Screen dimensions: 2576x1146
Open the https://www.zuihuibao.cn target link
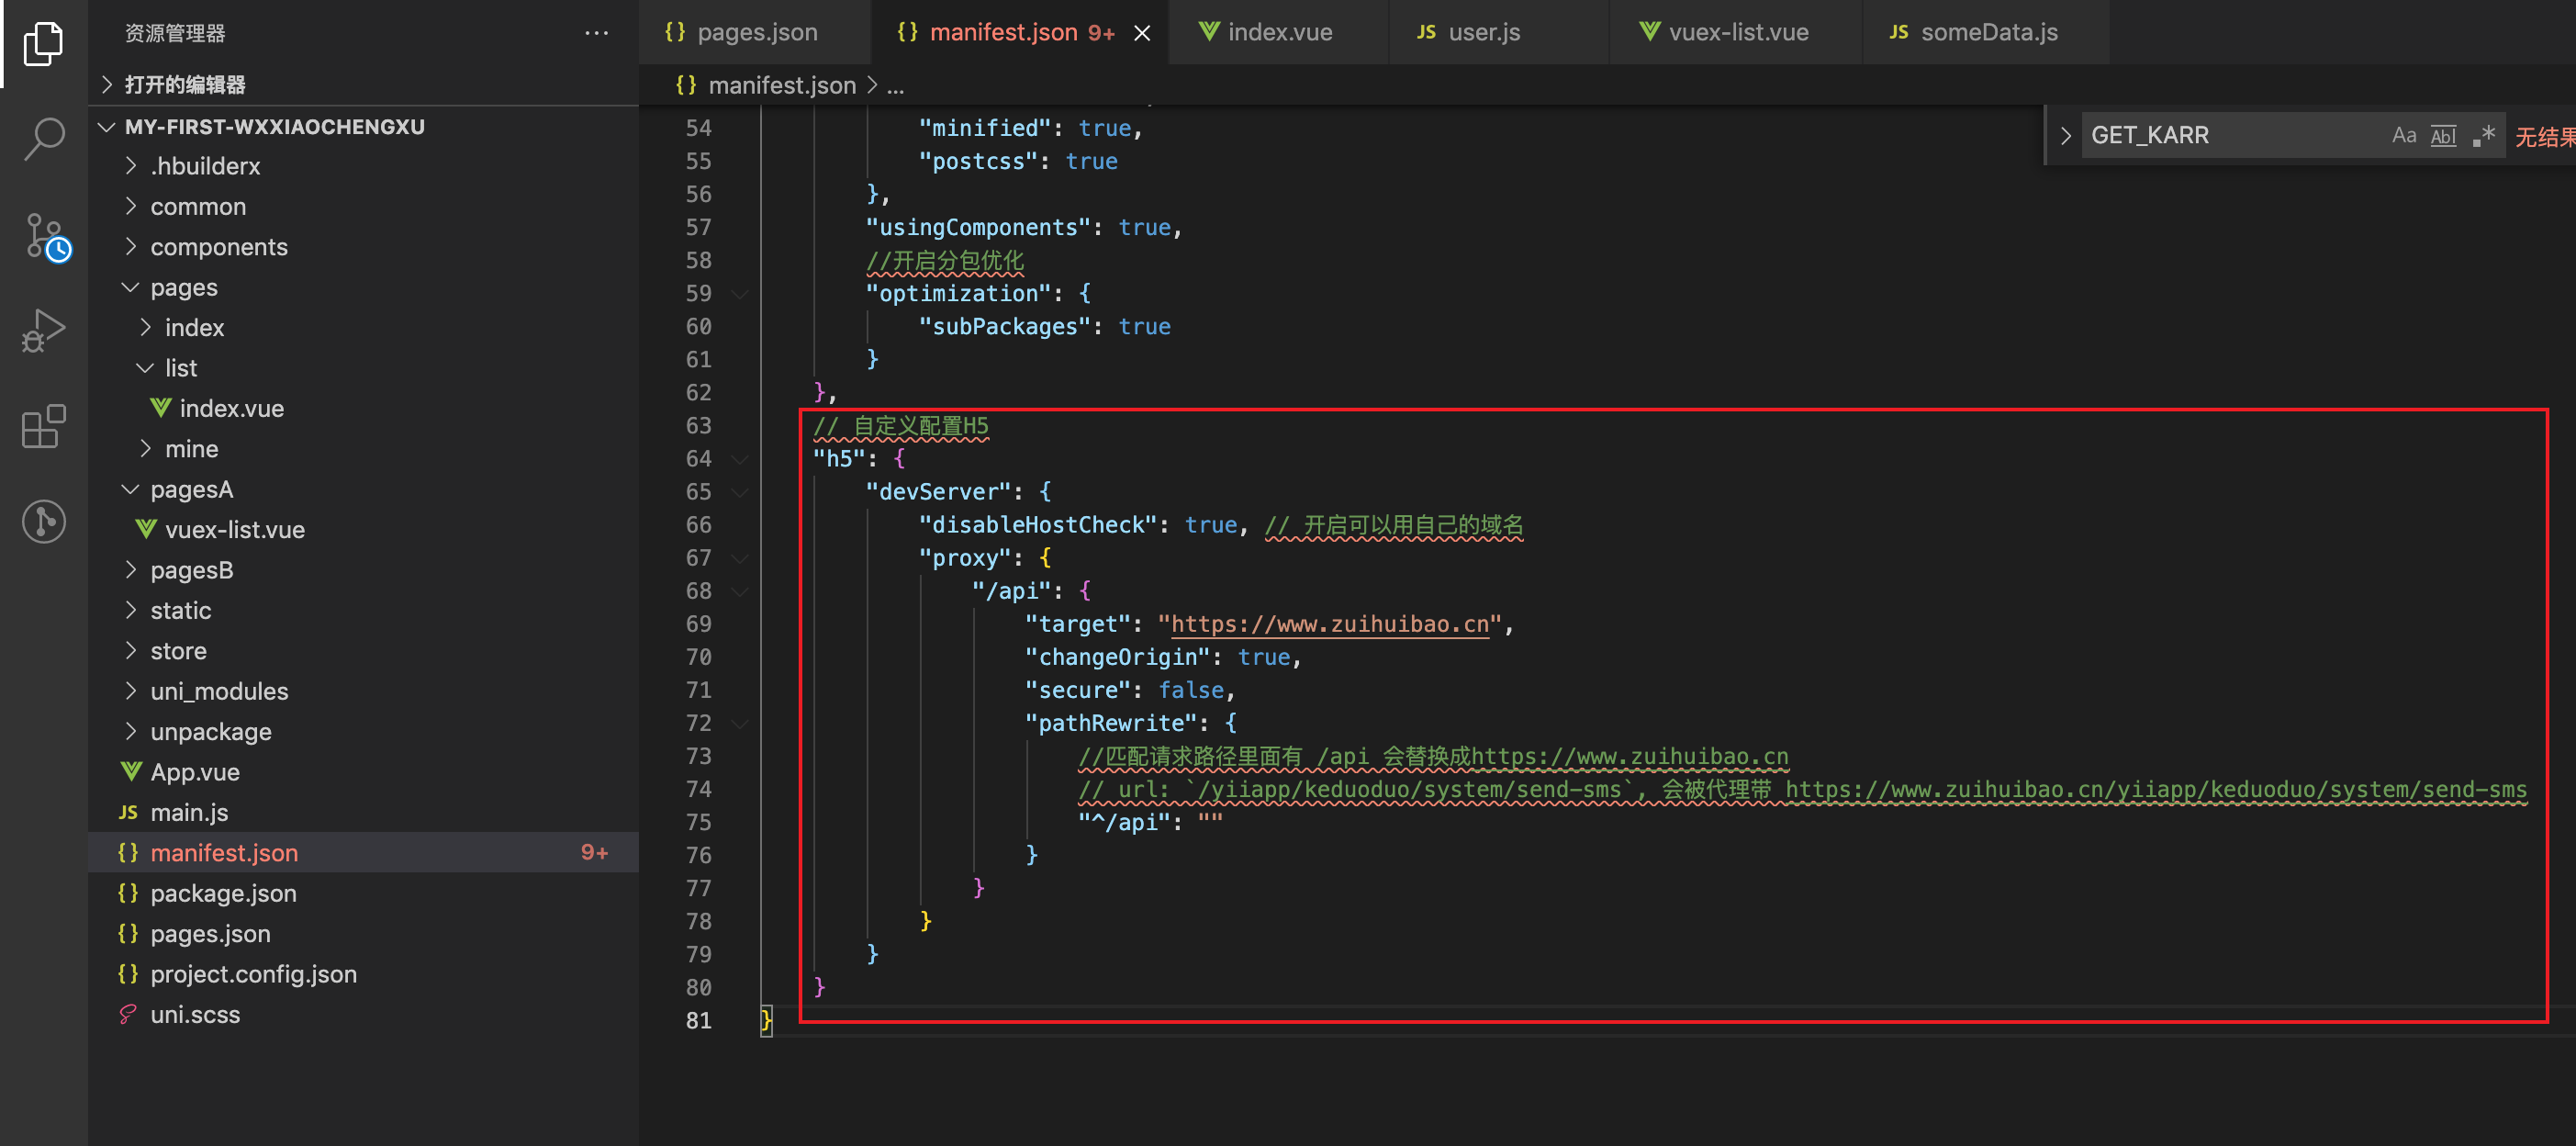[x=1330, y=624]
